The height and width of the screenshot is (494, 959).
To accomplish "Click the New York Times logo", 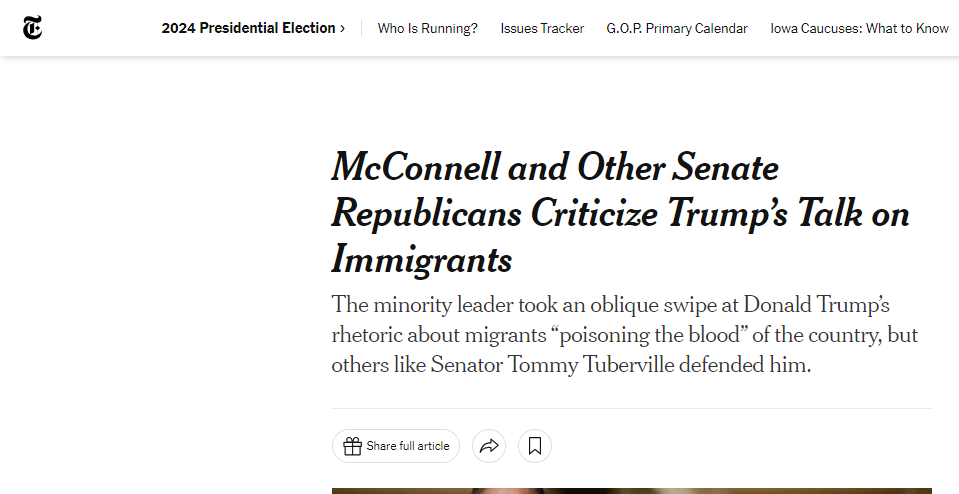I will 33,28.
